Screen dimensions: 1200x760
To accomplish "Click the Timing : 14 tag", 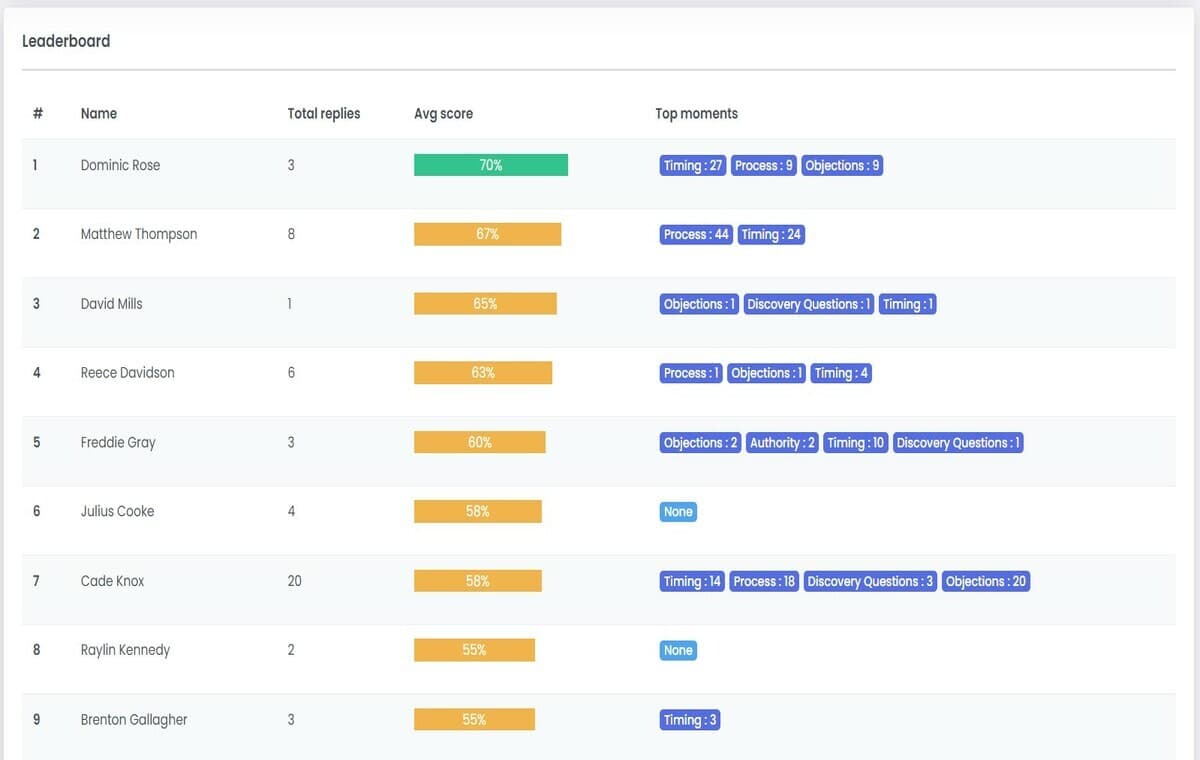I will click(692, 581).
